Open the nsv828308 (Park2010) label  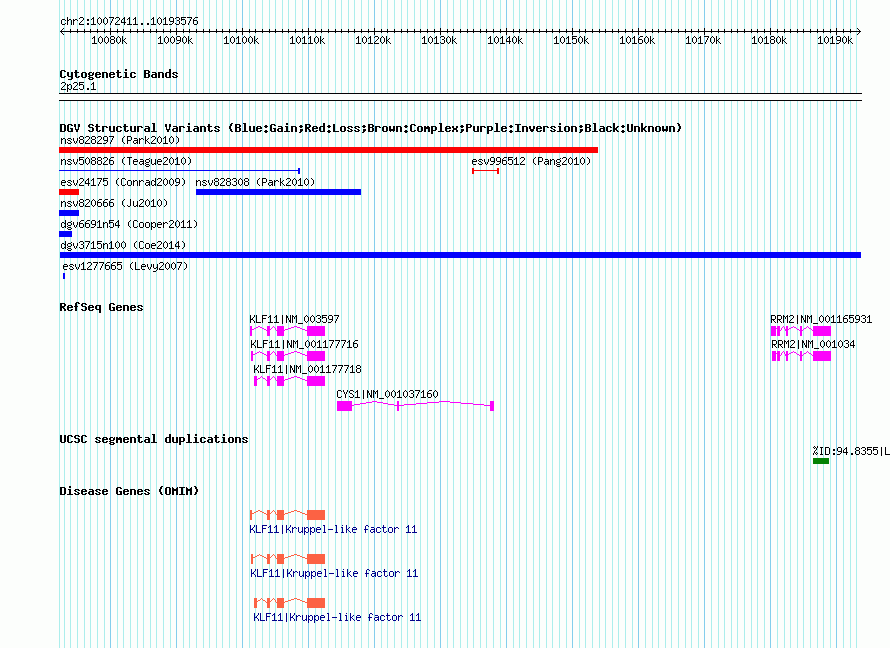click(x=255, y=182)
